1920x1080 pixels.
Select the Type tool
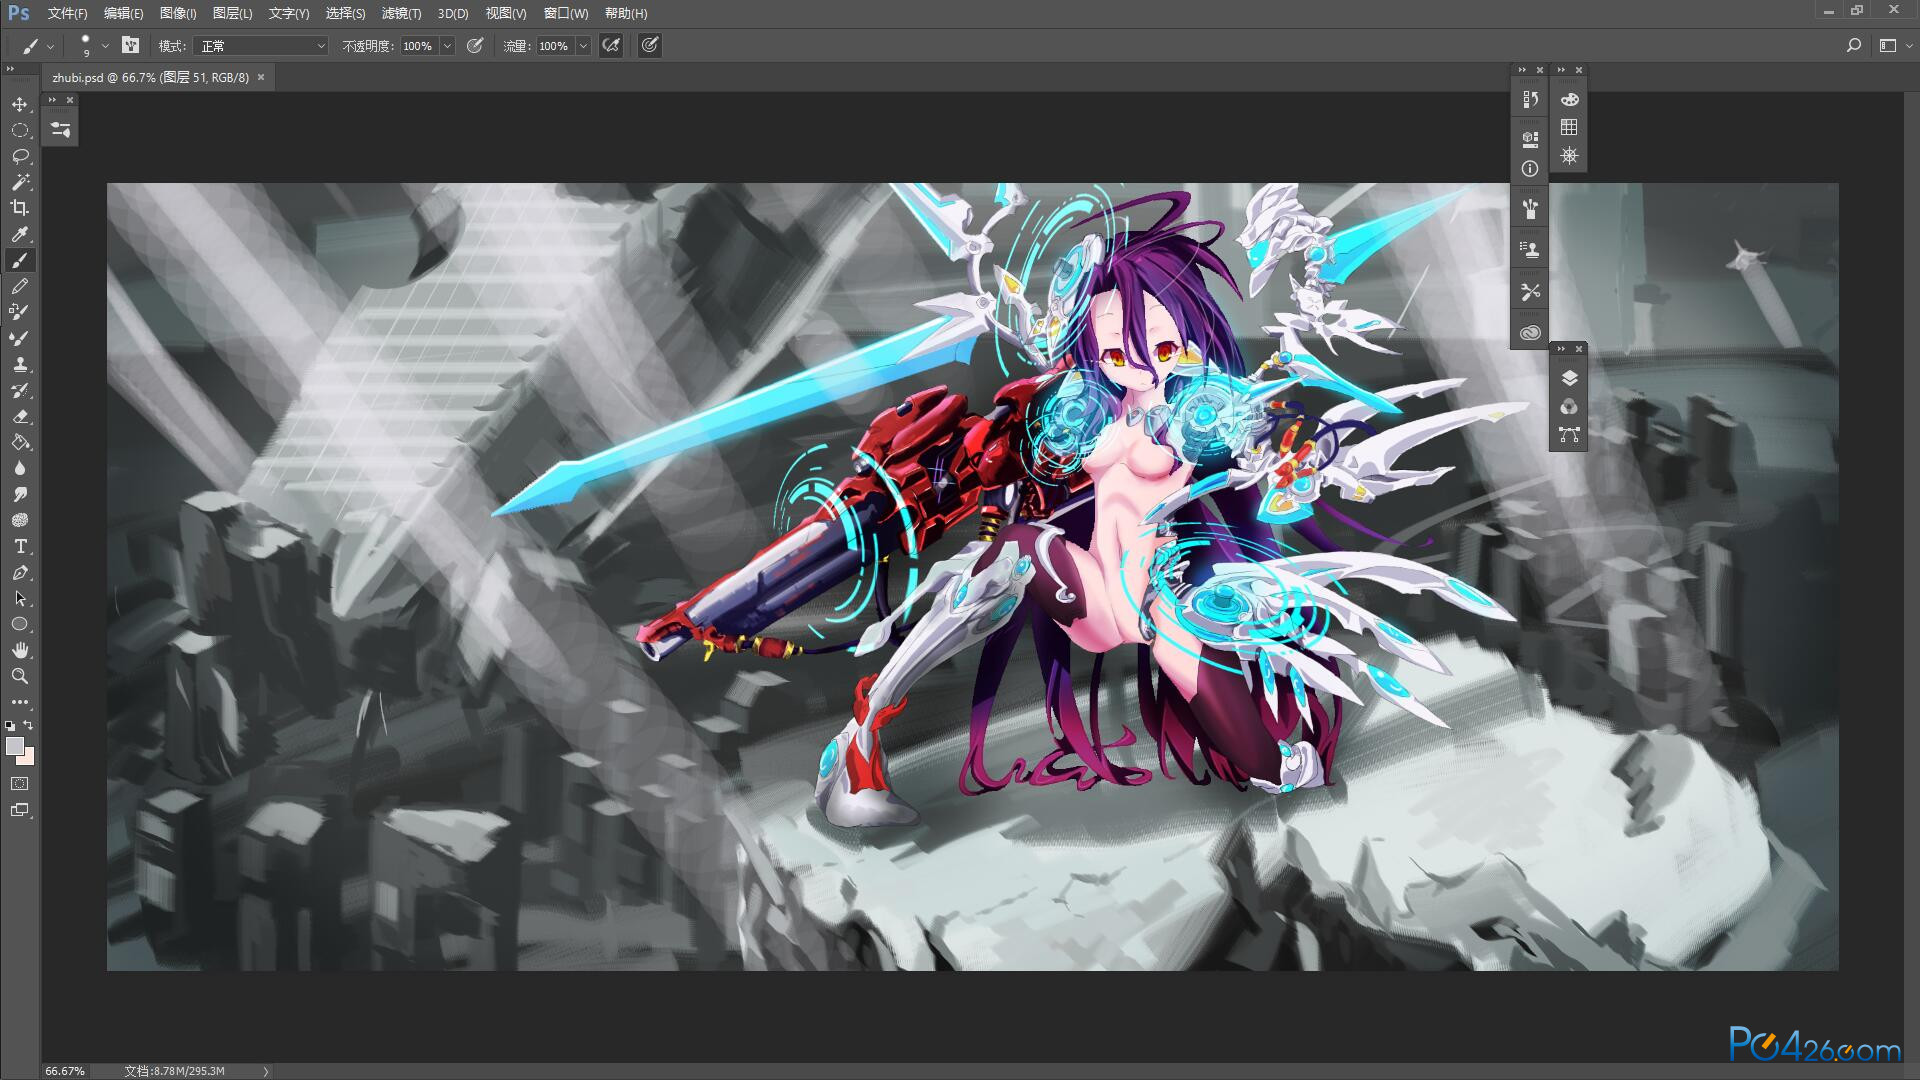coord(20,546)
